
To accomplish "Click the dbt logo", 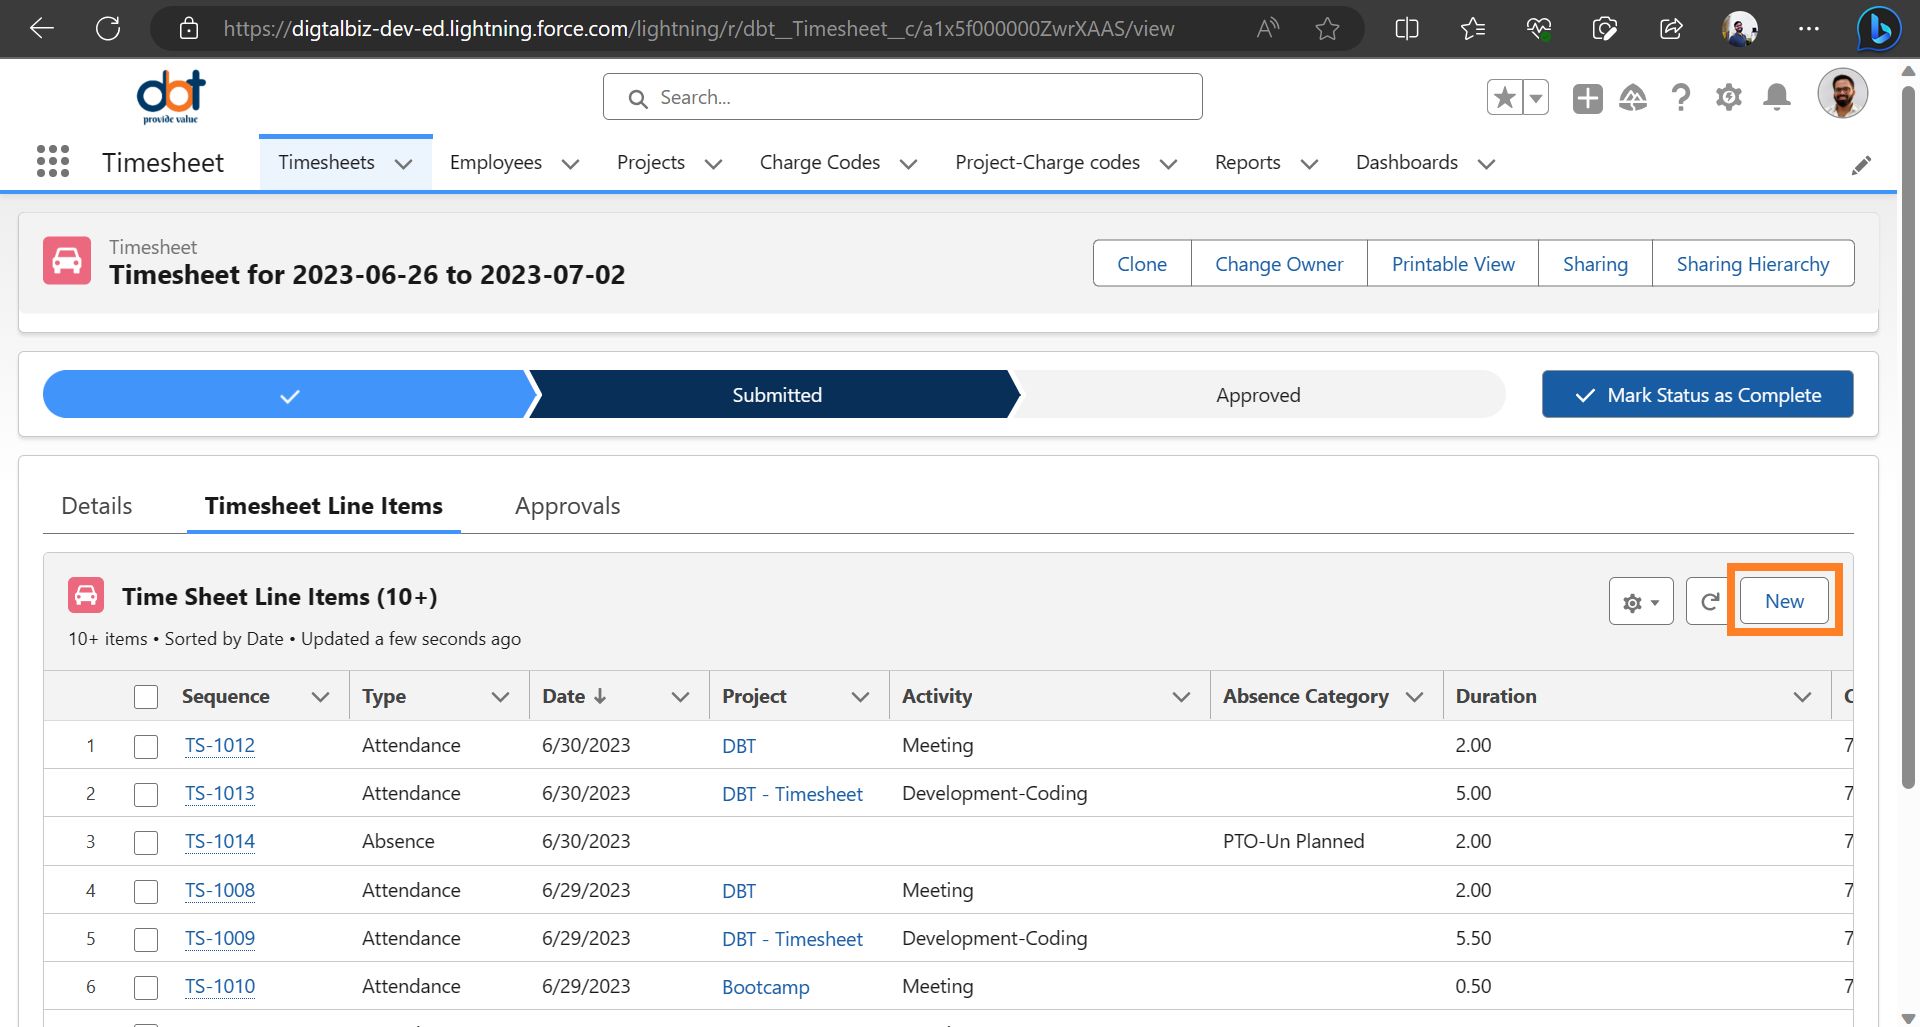I will 171,97.
